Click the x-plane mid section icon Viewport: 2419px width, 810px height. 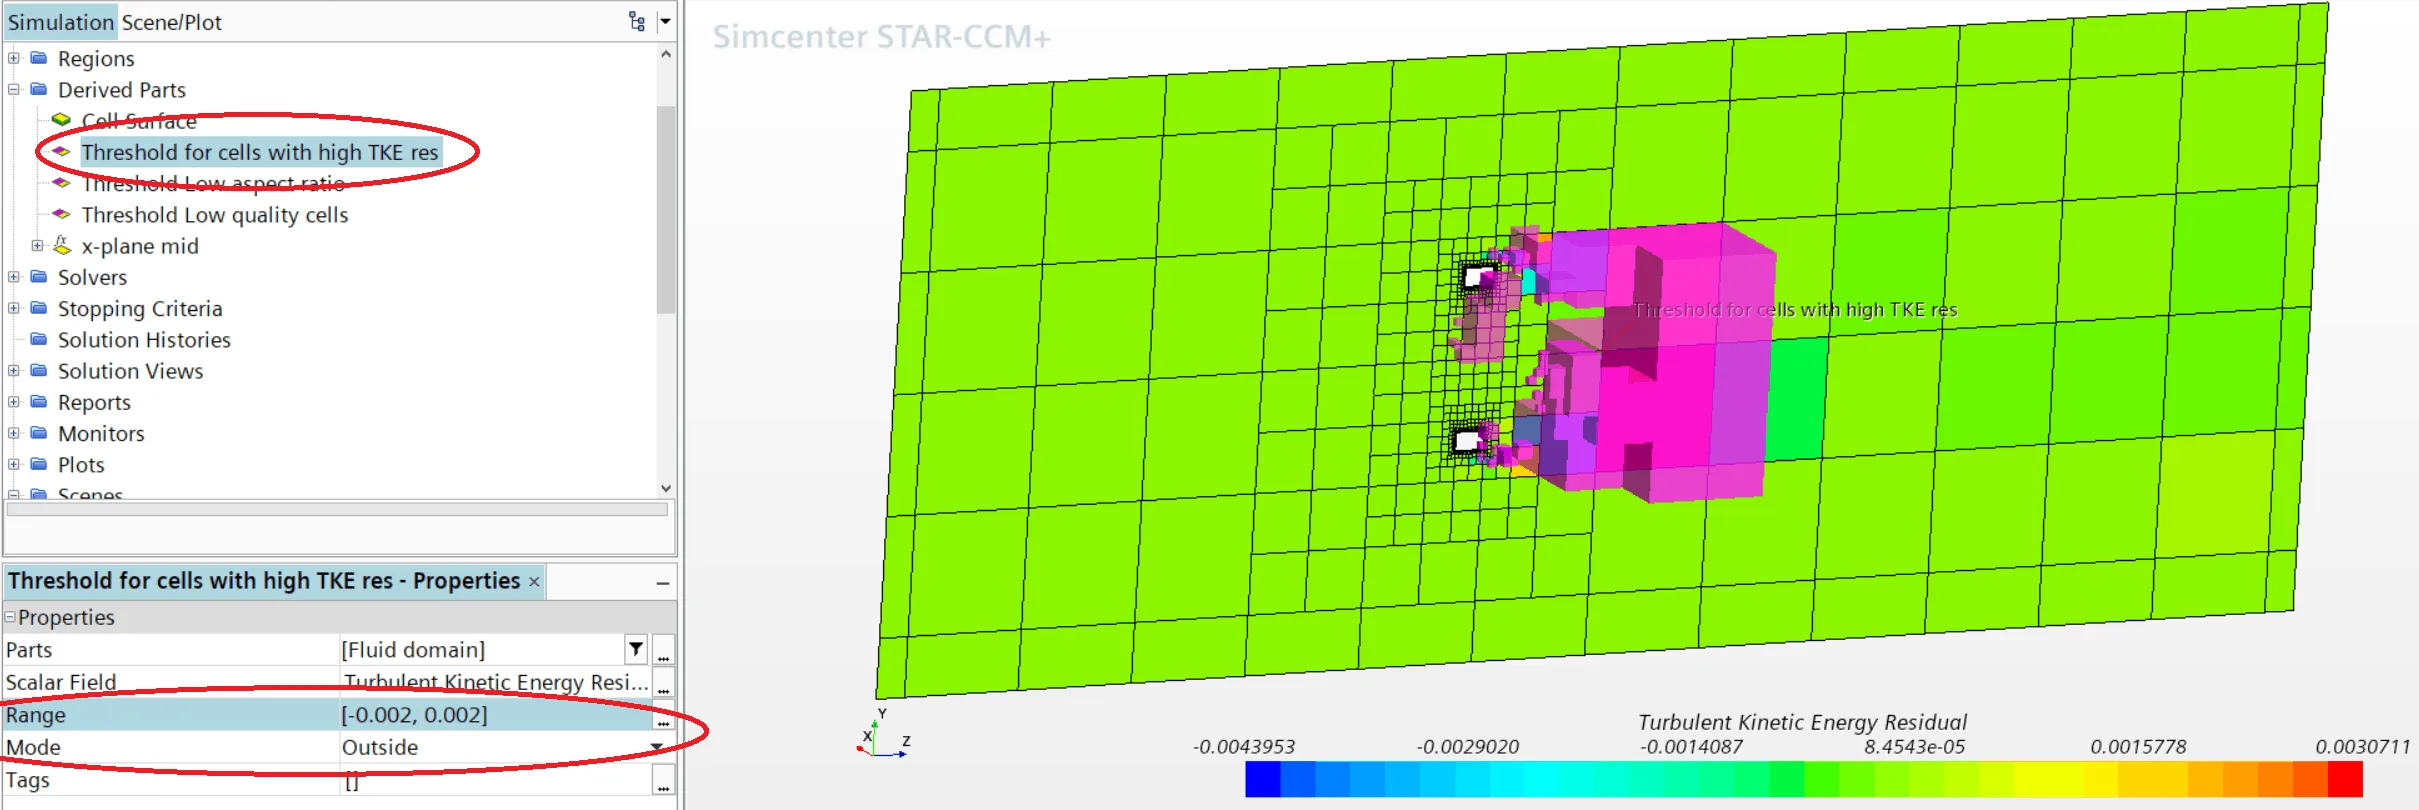pos(62,246)
